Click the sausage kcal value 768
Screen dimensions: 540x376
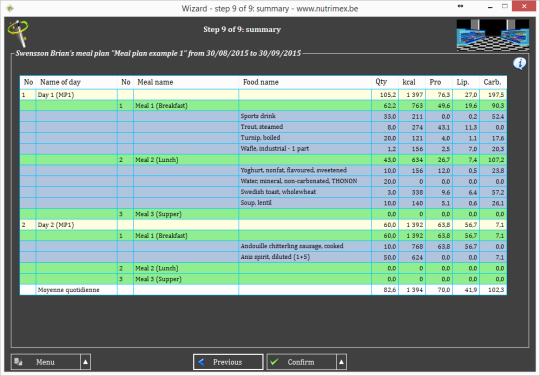[417, 247]
